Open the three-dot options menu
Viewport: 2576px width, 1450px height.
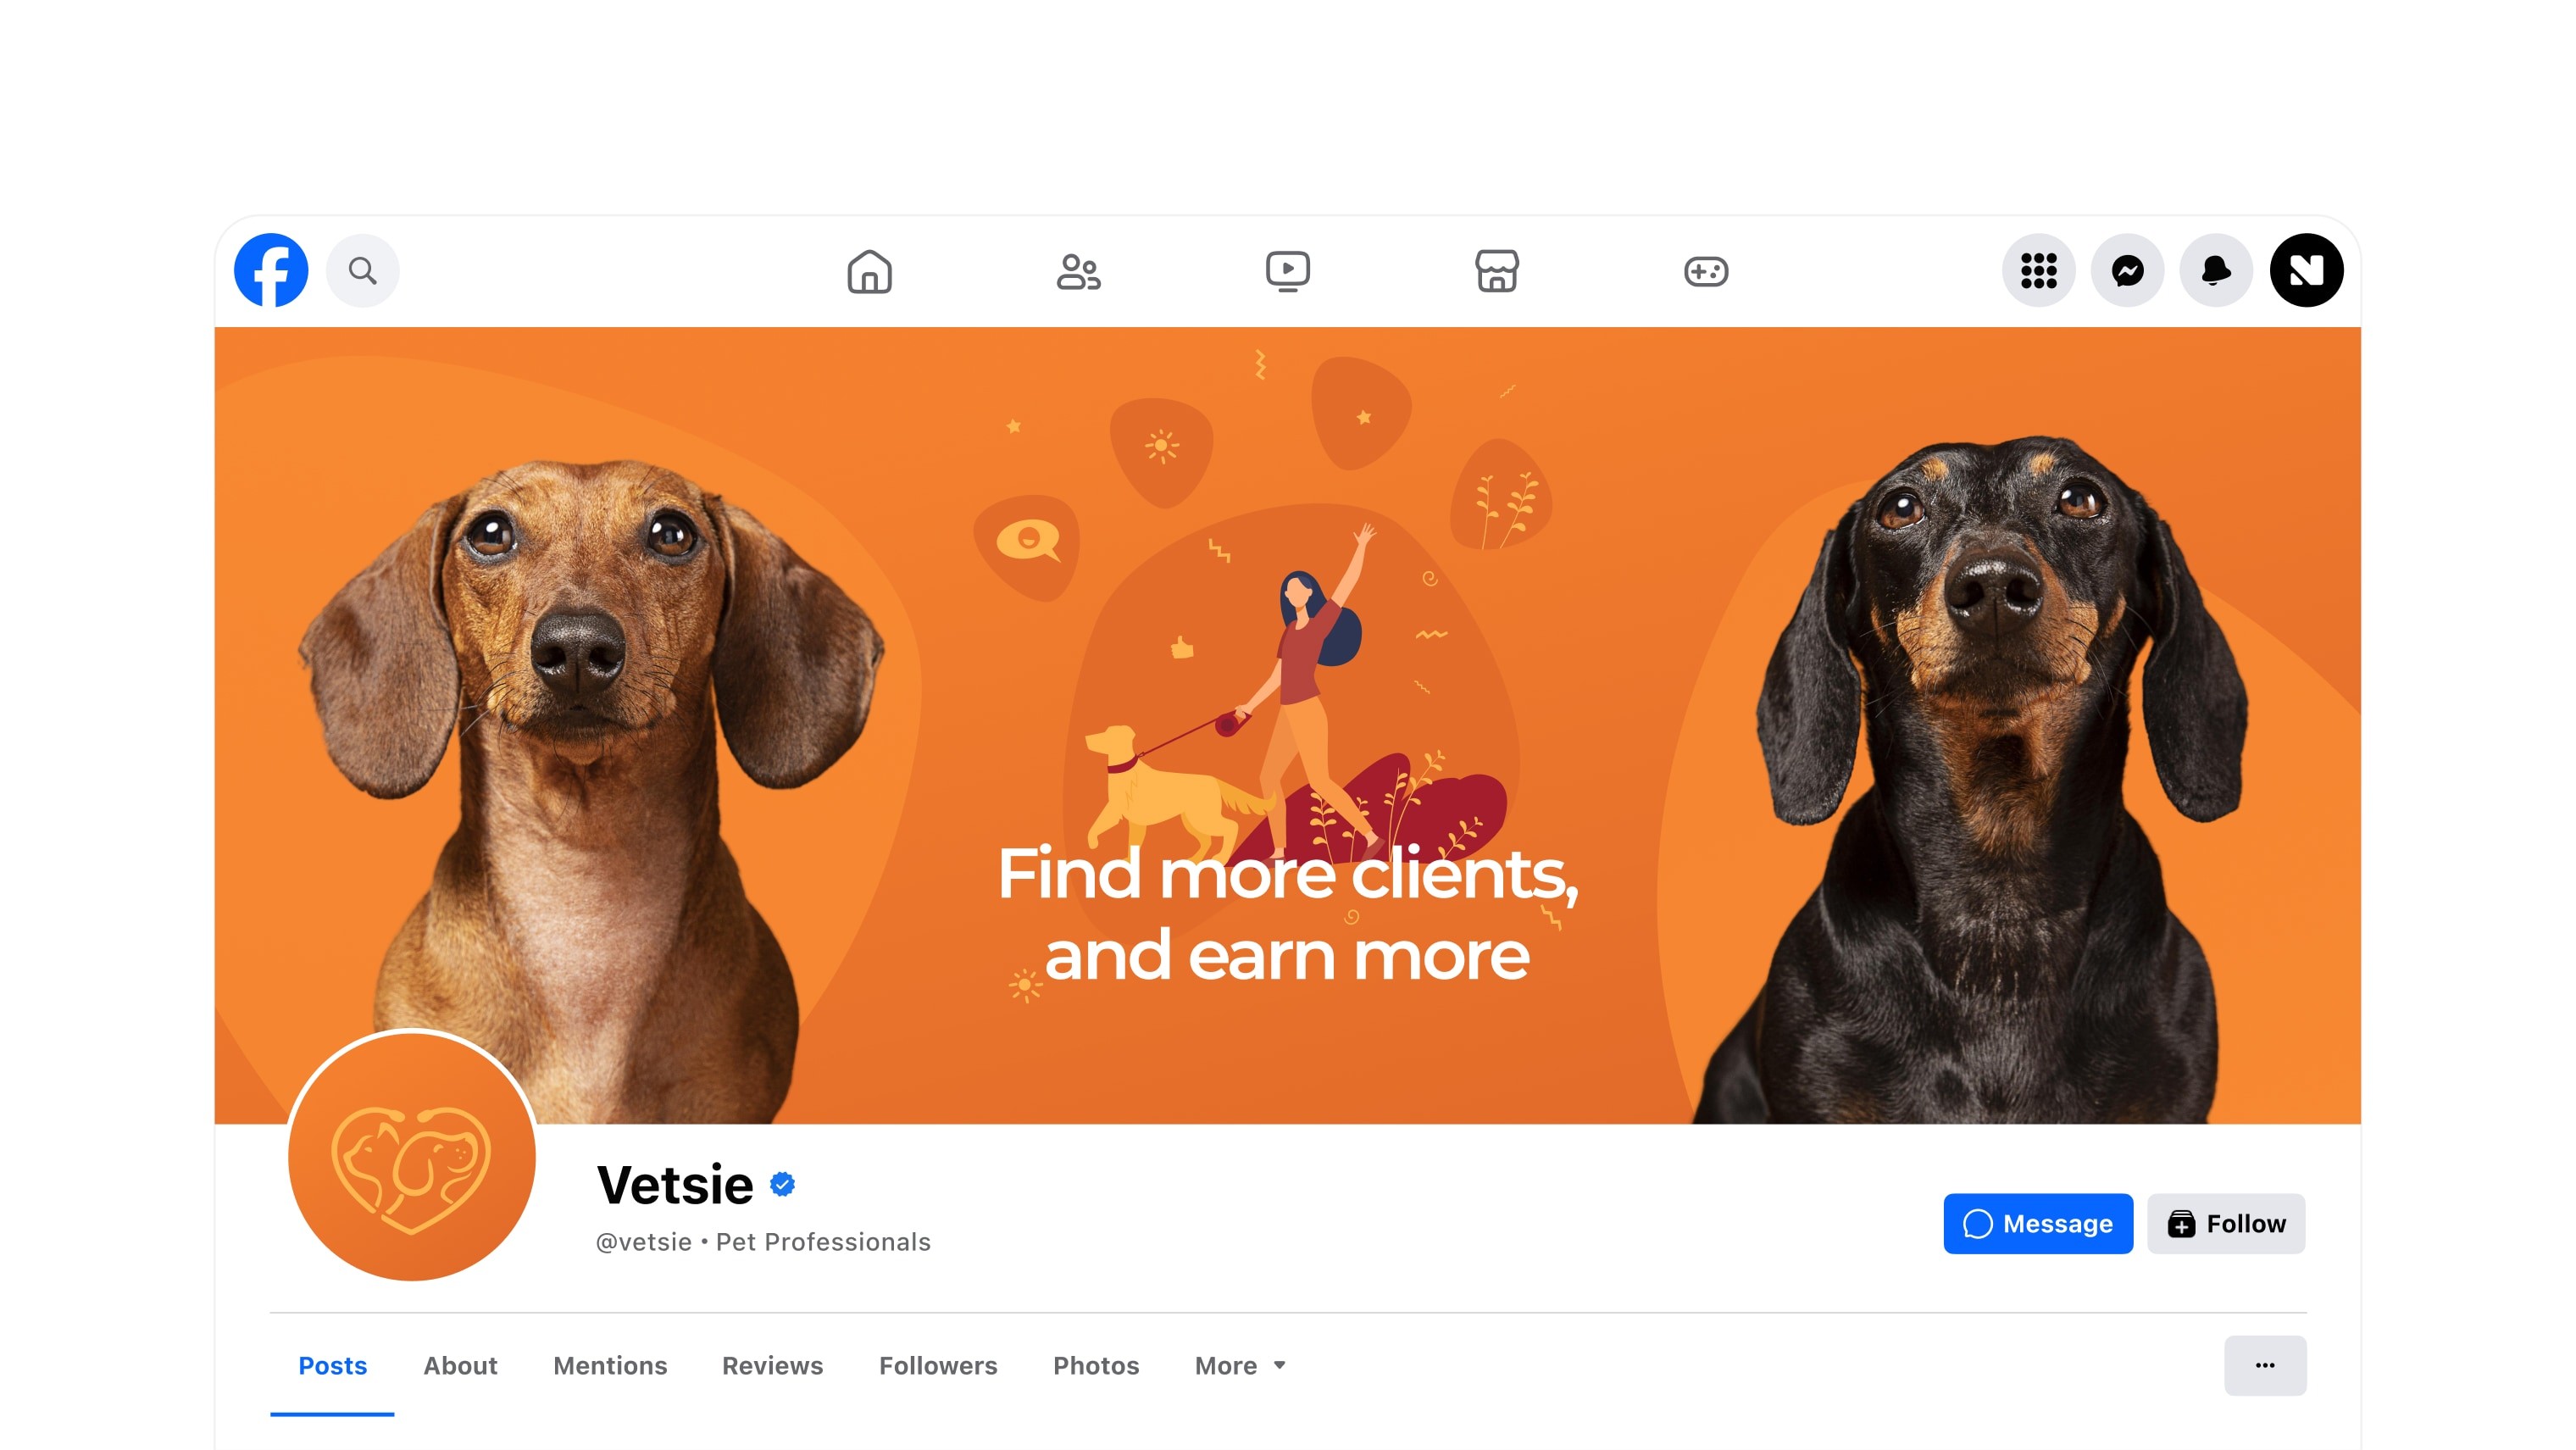(2265, 1365)
